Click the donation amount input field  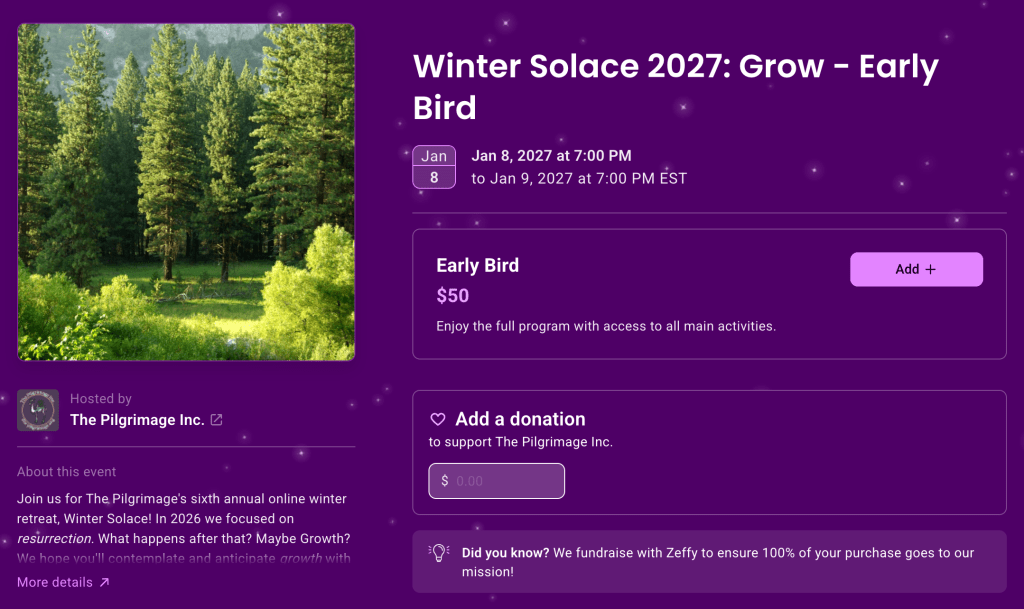pyautogui.click(x=496, y=481)
